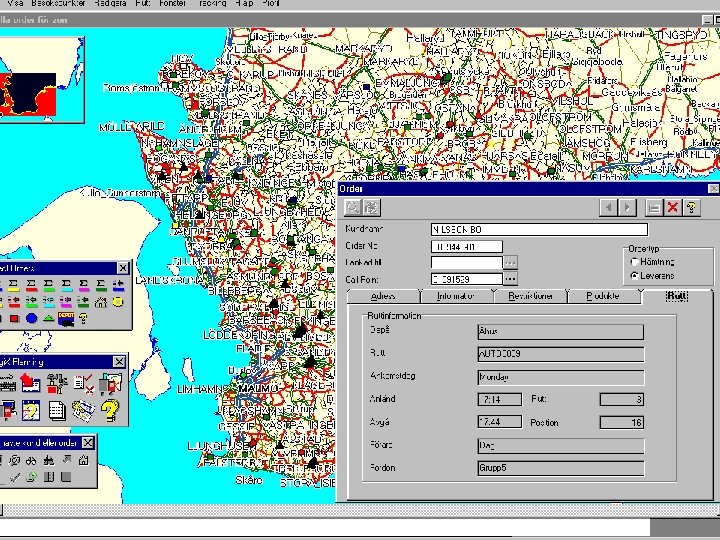
Task: Click the yellow circle marker icon
Action: [x=118, y=302]
